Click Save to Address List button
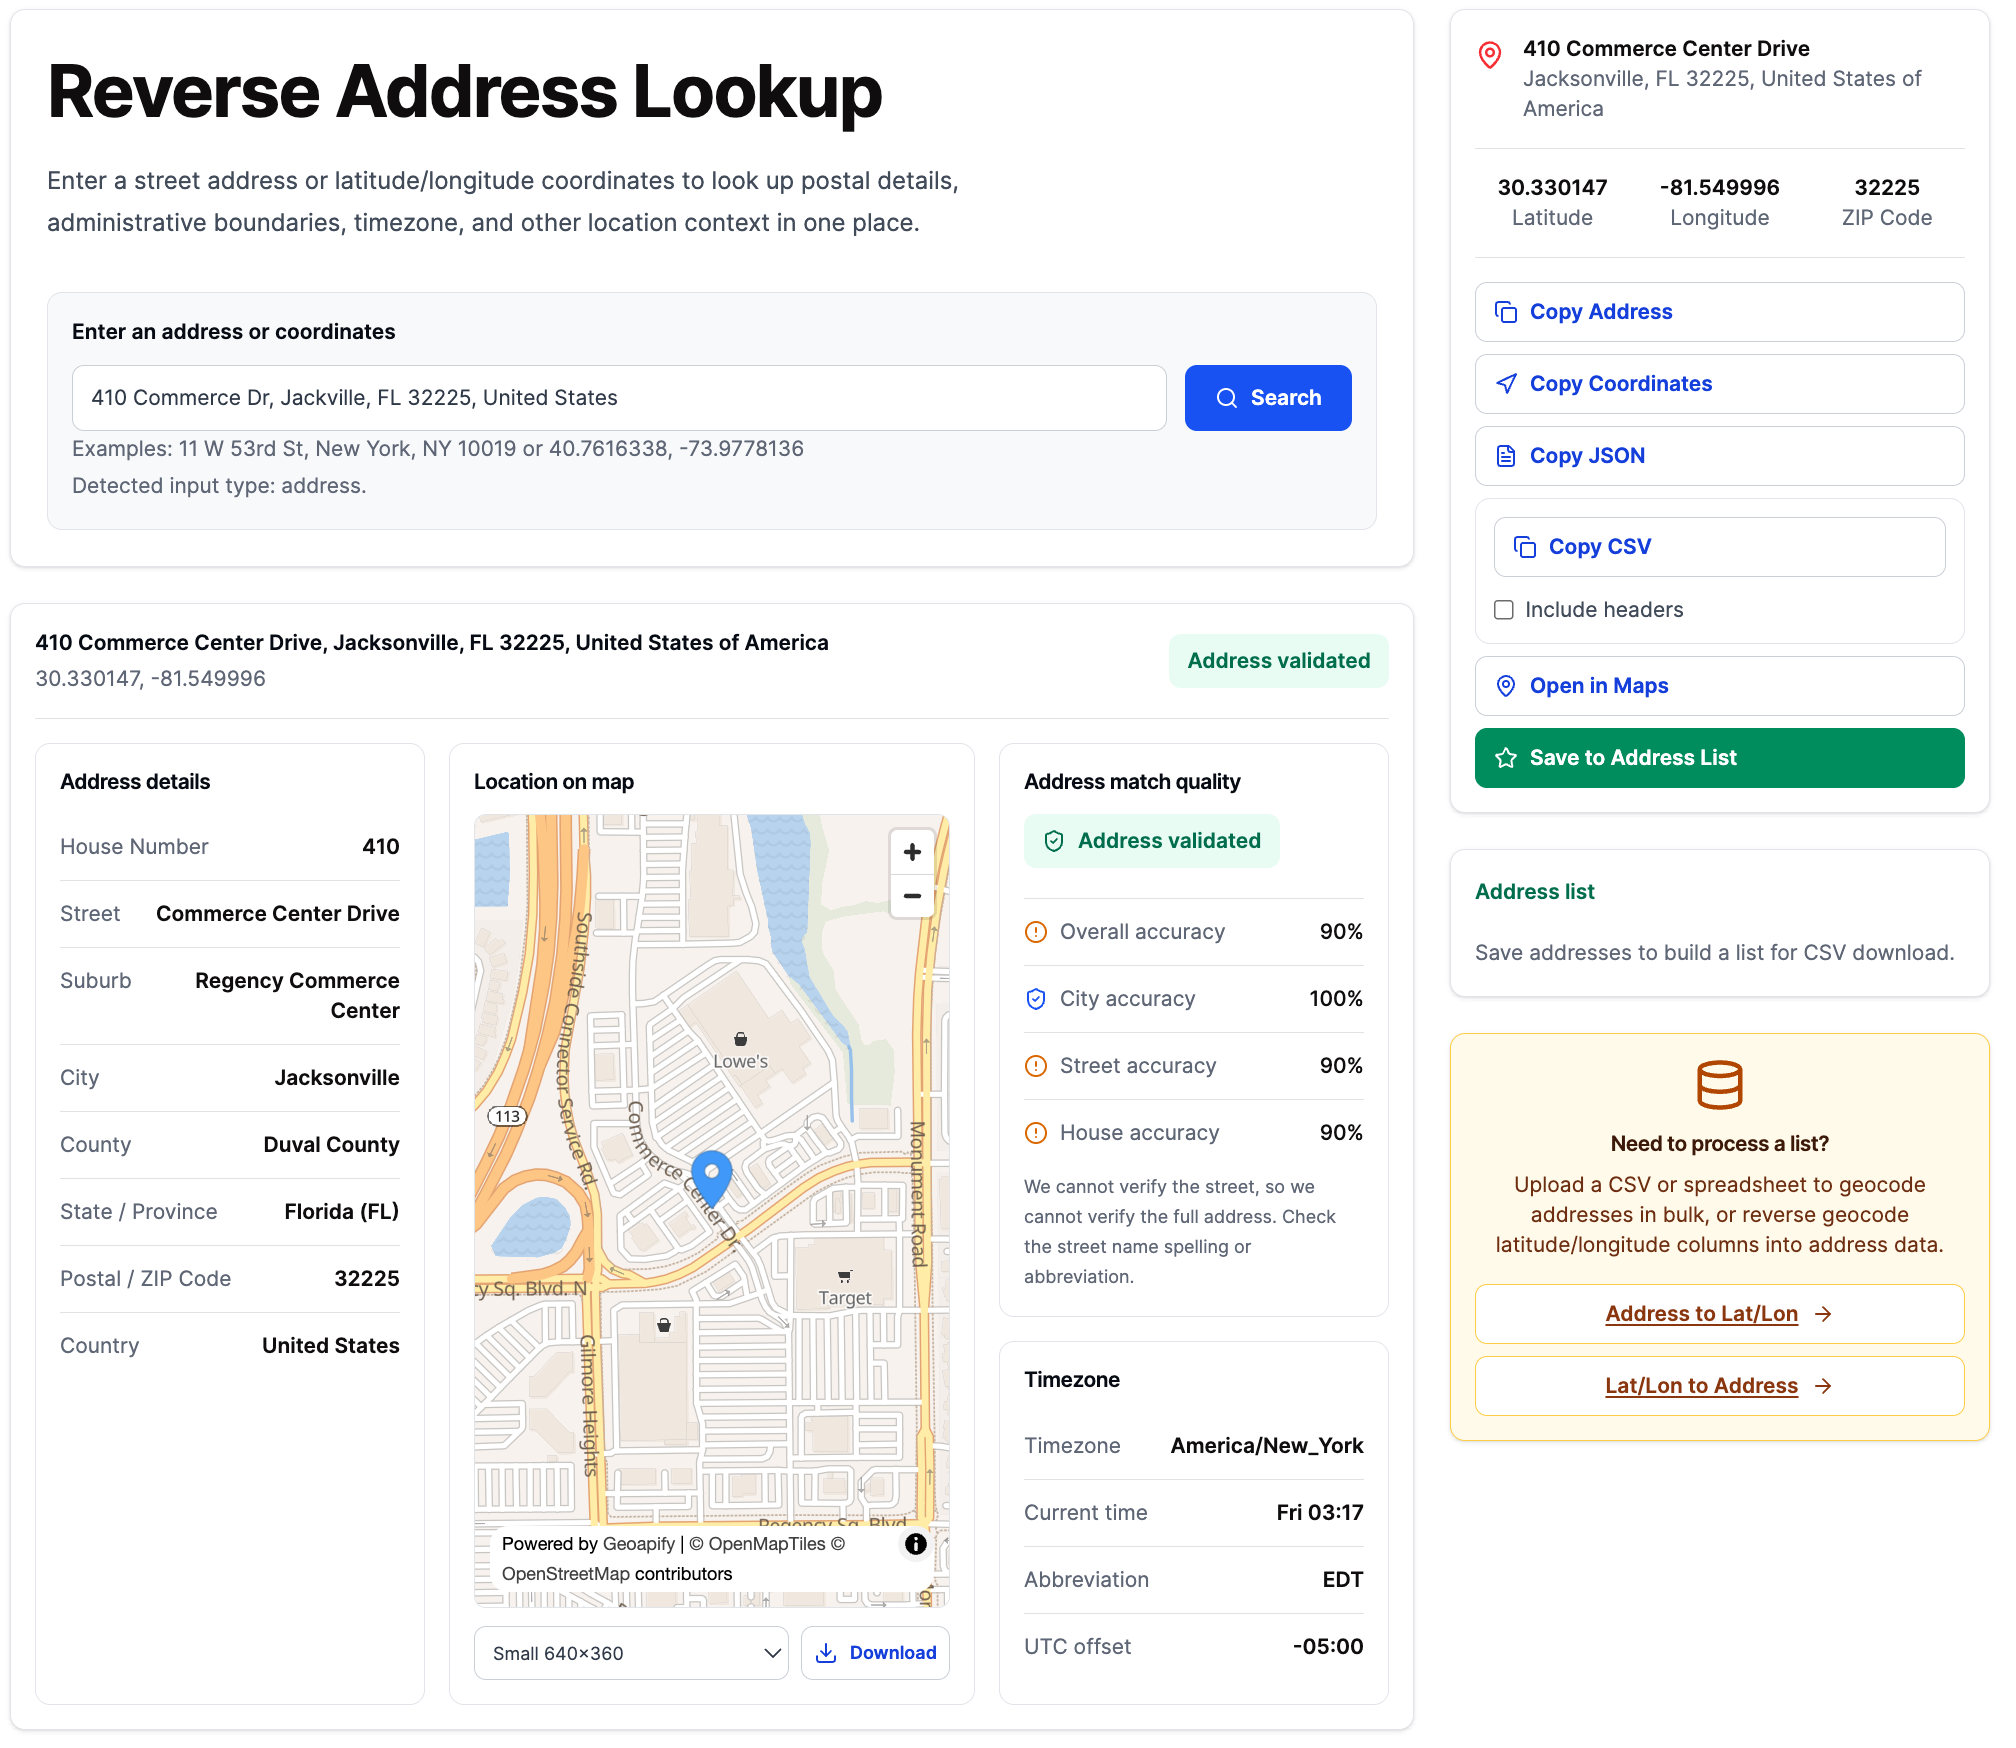The height and width of the screenshot is (1748, 2016). (1719, 758)
